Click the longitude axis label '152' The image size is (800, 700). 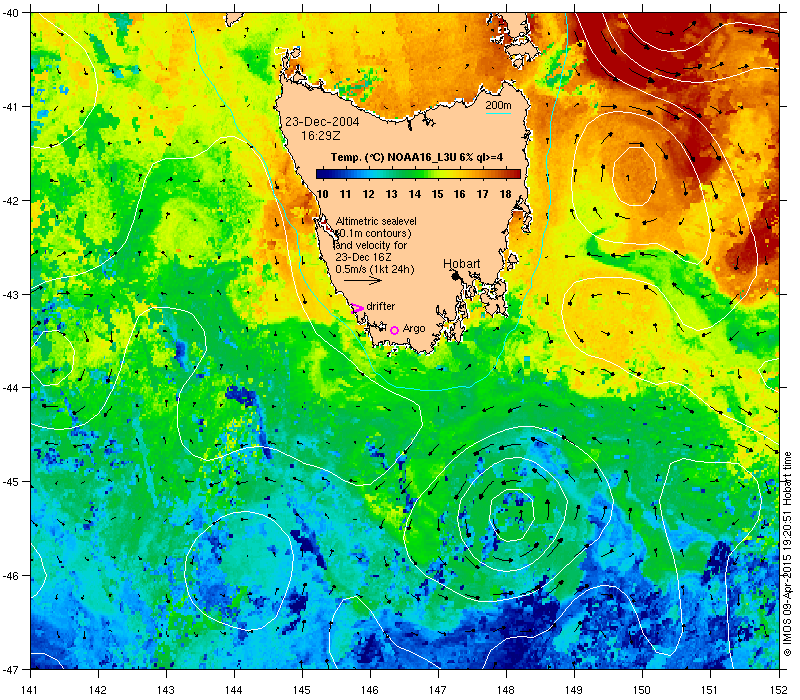(x=779, y=690)
